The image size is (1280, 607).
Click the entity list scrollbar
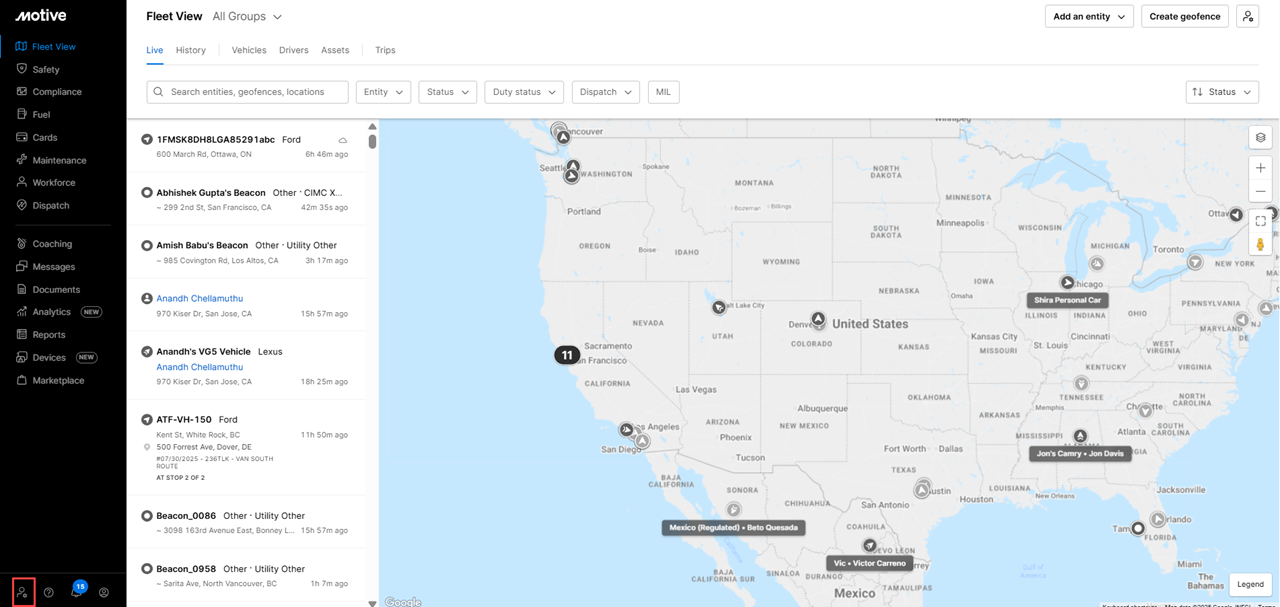pos(372,141)
